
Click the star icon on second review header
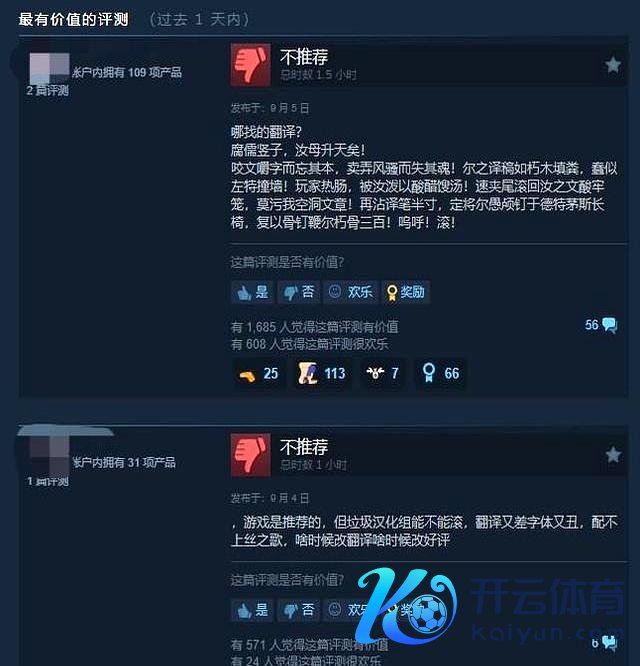pos(613,455)
